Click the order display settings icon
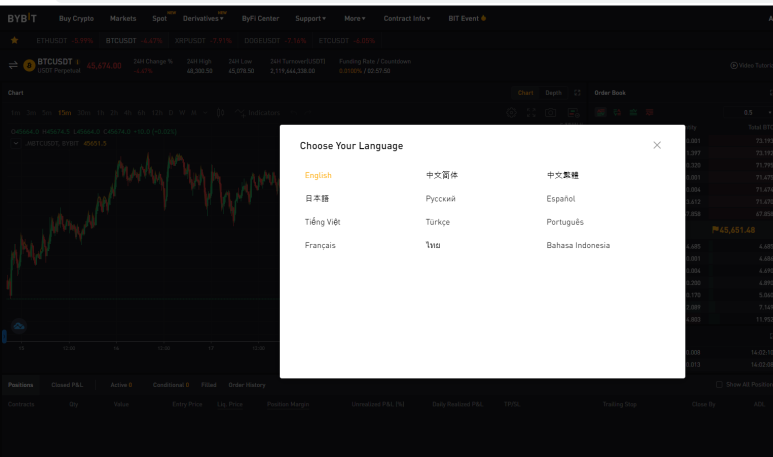Screen dimensions: 773x457 point(573,113)
